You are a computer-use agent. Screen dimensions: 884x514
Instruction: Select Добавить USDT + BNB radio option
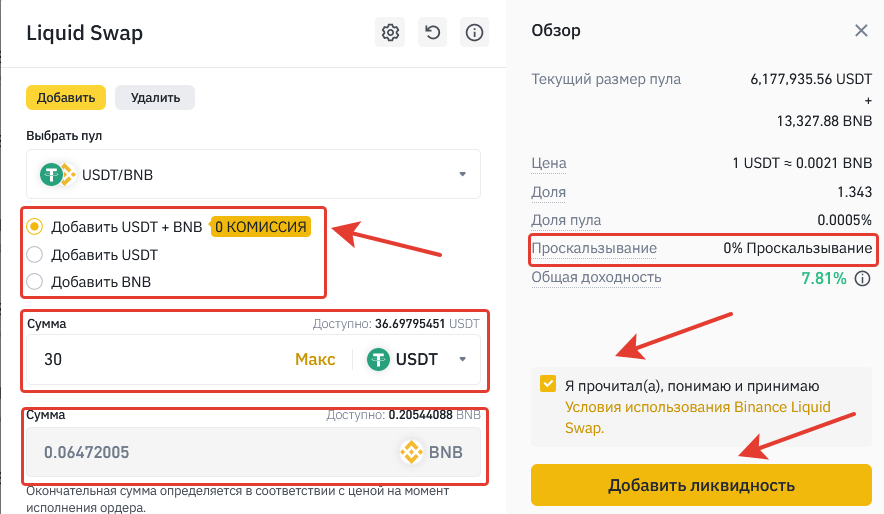[x=34, y=227]
